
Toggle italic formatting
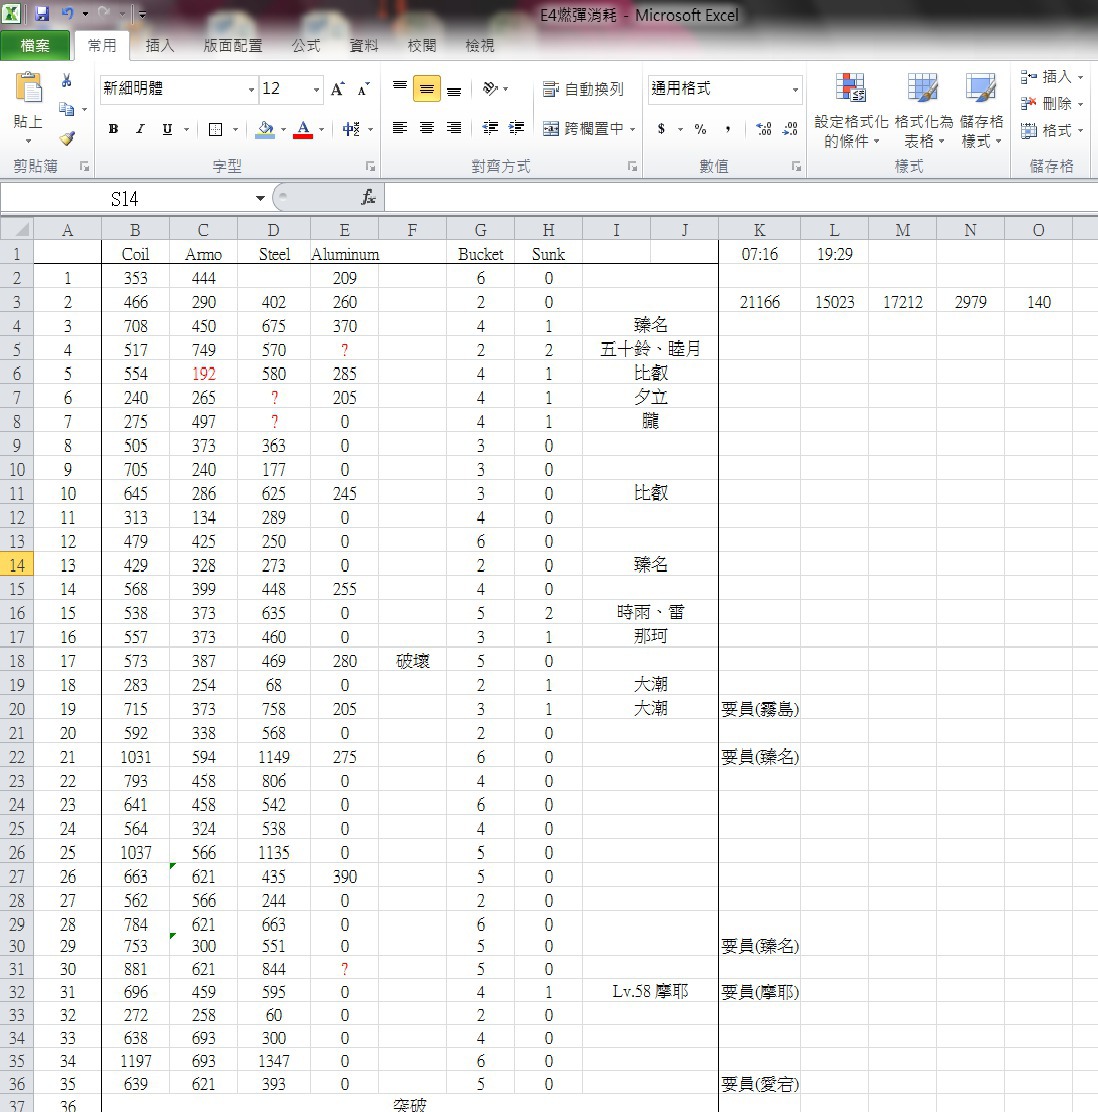(x=140, y=129)
